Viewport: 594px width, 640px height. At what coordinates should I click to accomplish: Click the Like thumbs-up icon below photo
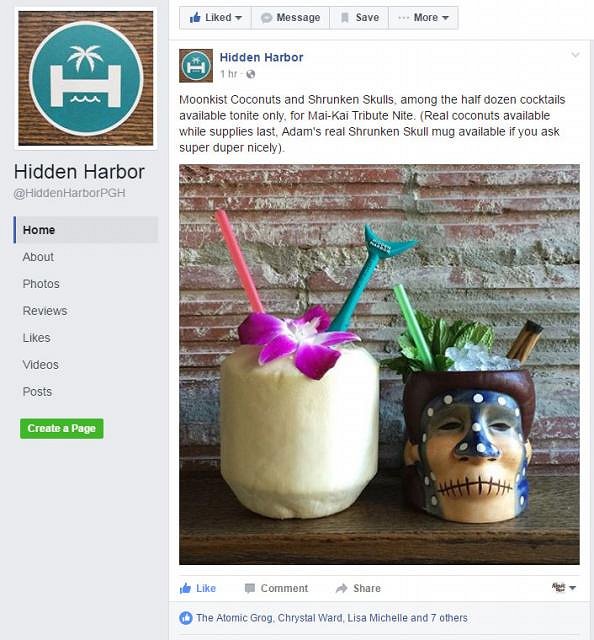point(185,588)
